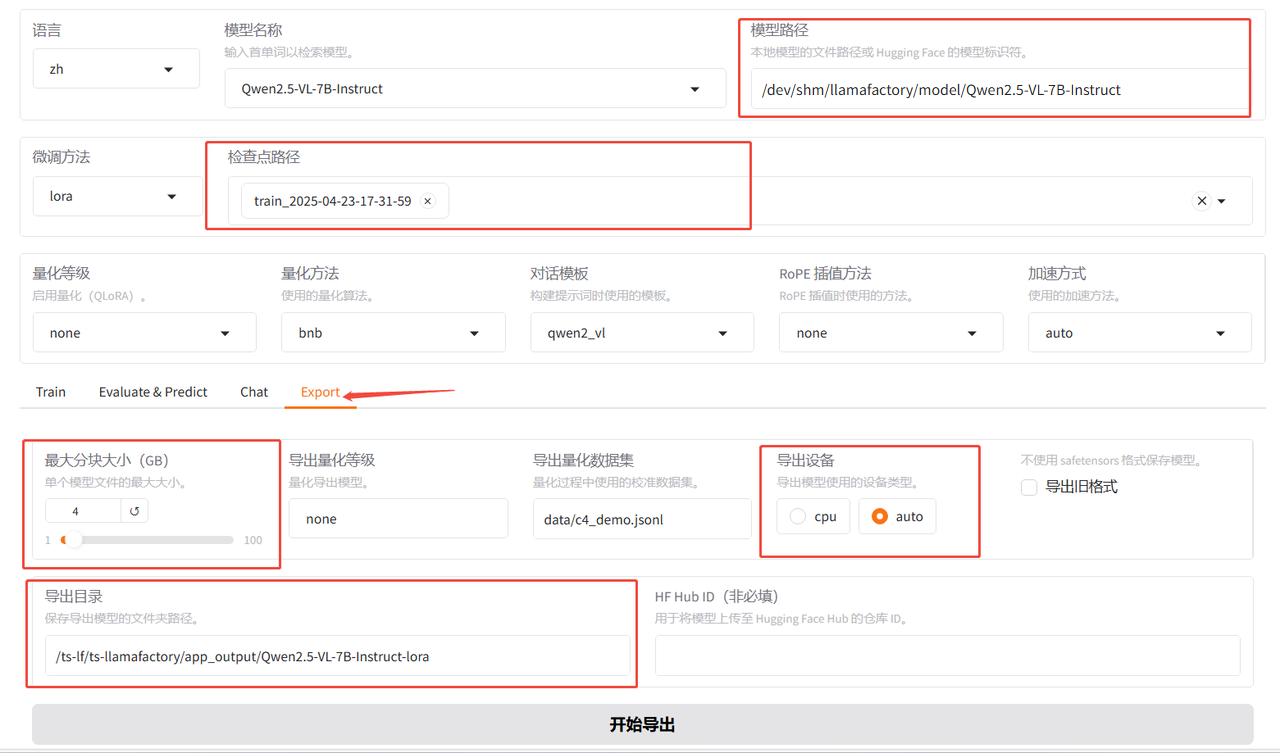This screenshot has width=1280, height=753.
Task: Switch to the Chat tab
Action: (x=254, y=392)
